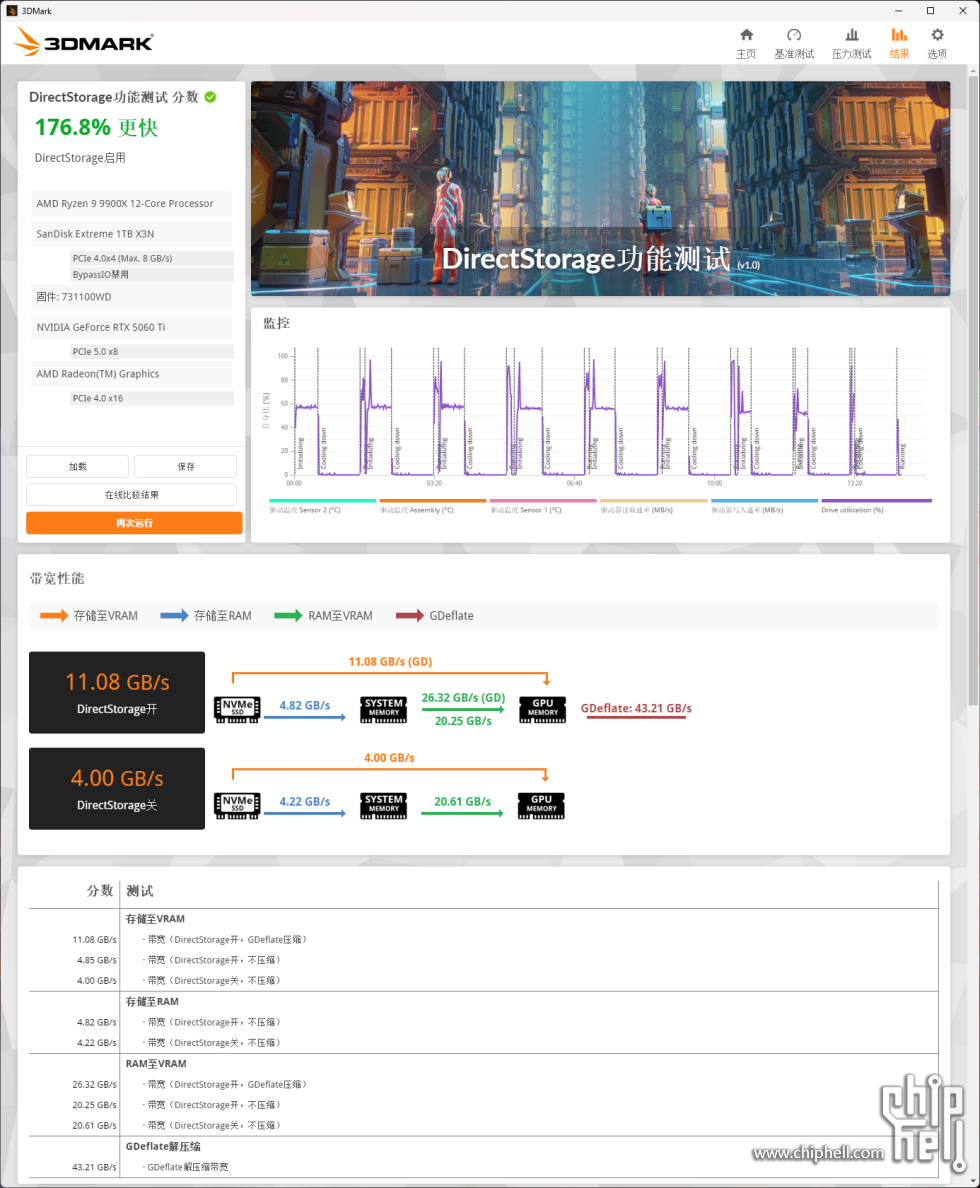Click the green RAM至VRAM arrow legend icon
Image resolution: width=980 pixels, height=1188 pixels.
[x=288, y=615]
